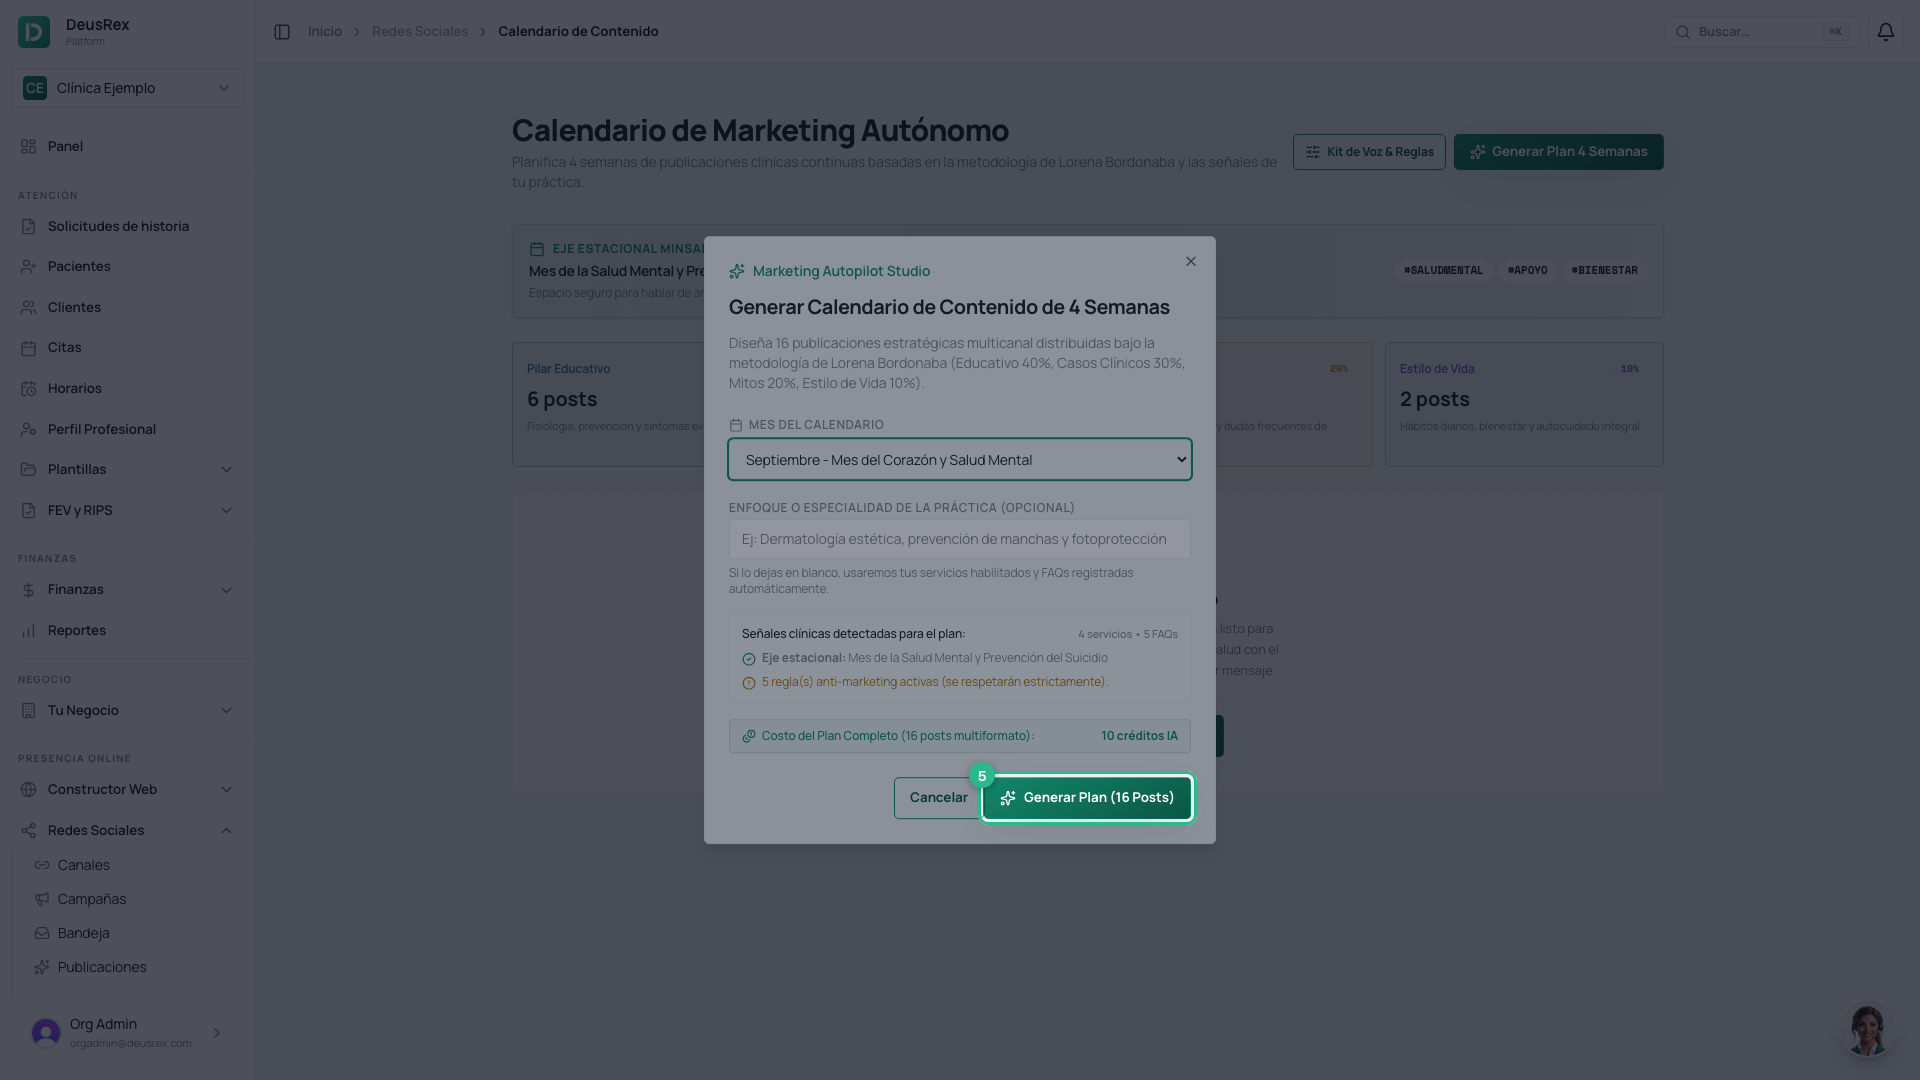Click the Bandeja inbox icon

pos(42,933)
